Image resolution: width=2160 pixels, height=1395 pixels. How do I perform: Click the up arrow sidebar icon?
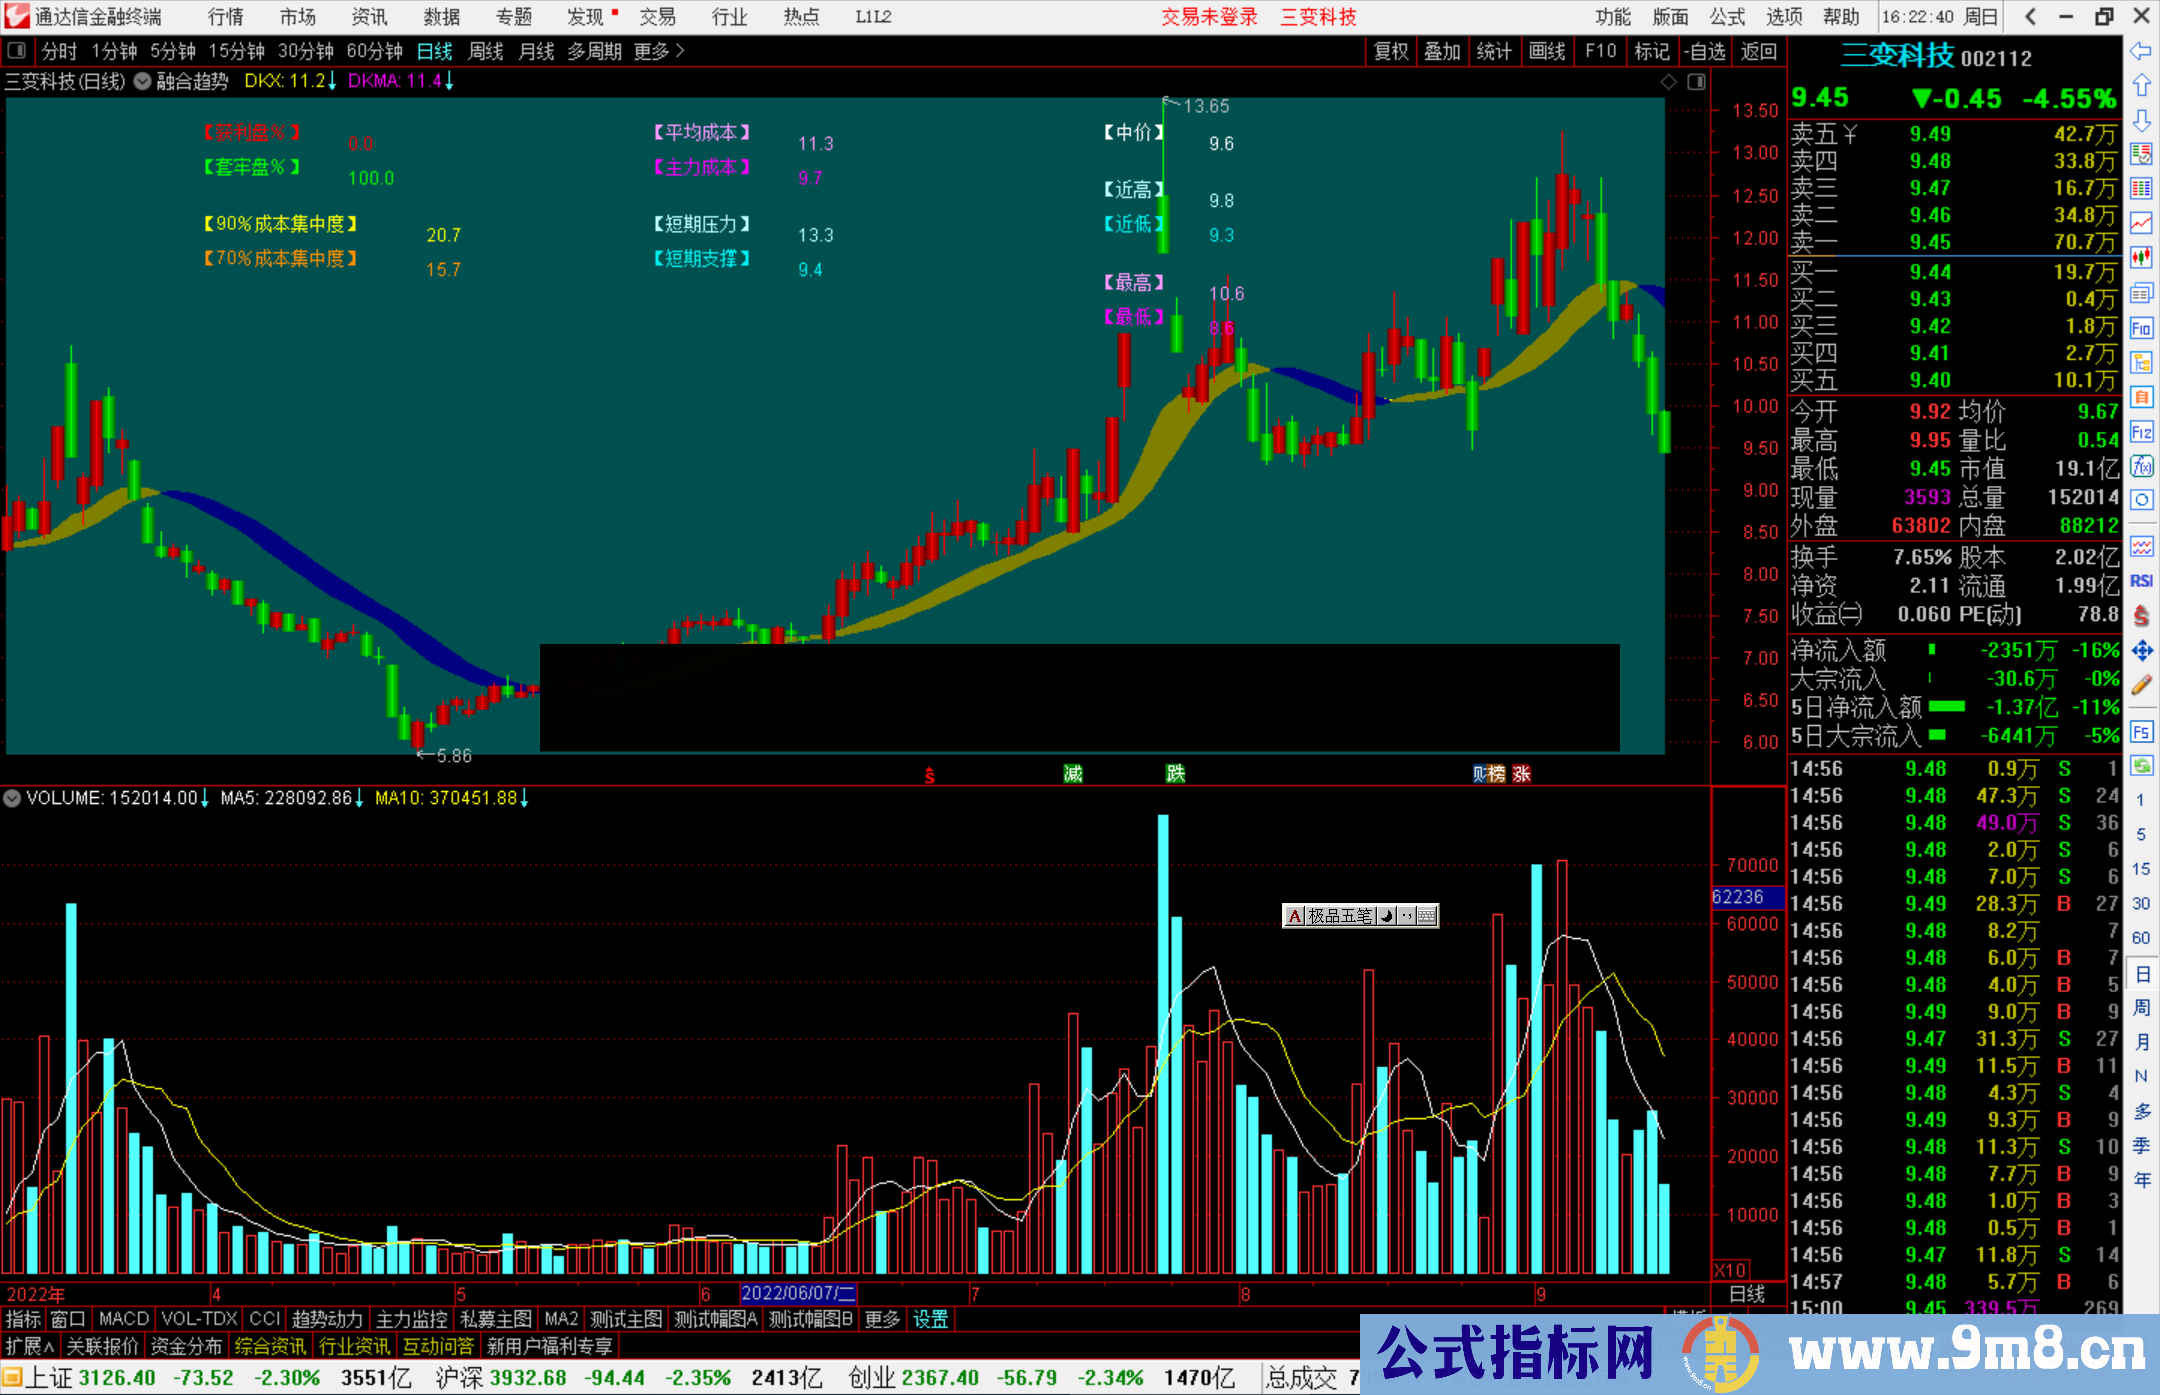pyautogui.click(x=2141, y=86)
